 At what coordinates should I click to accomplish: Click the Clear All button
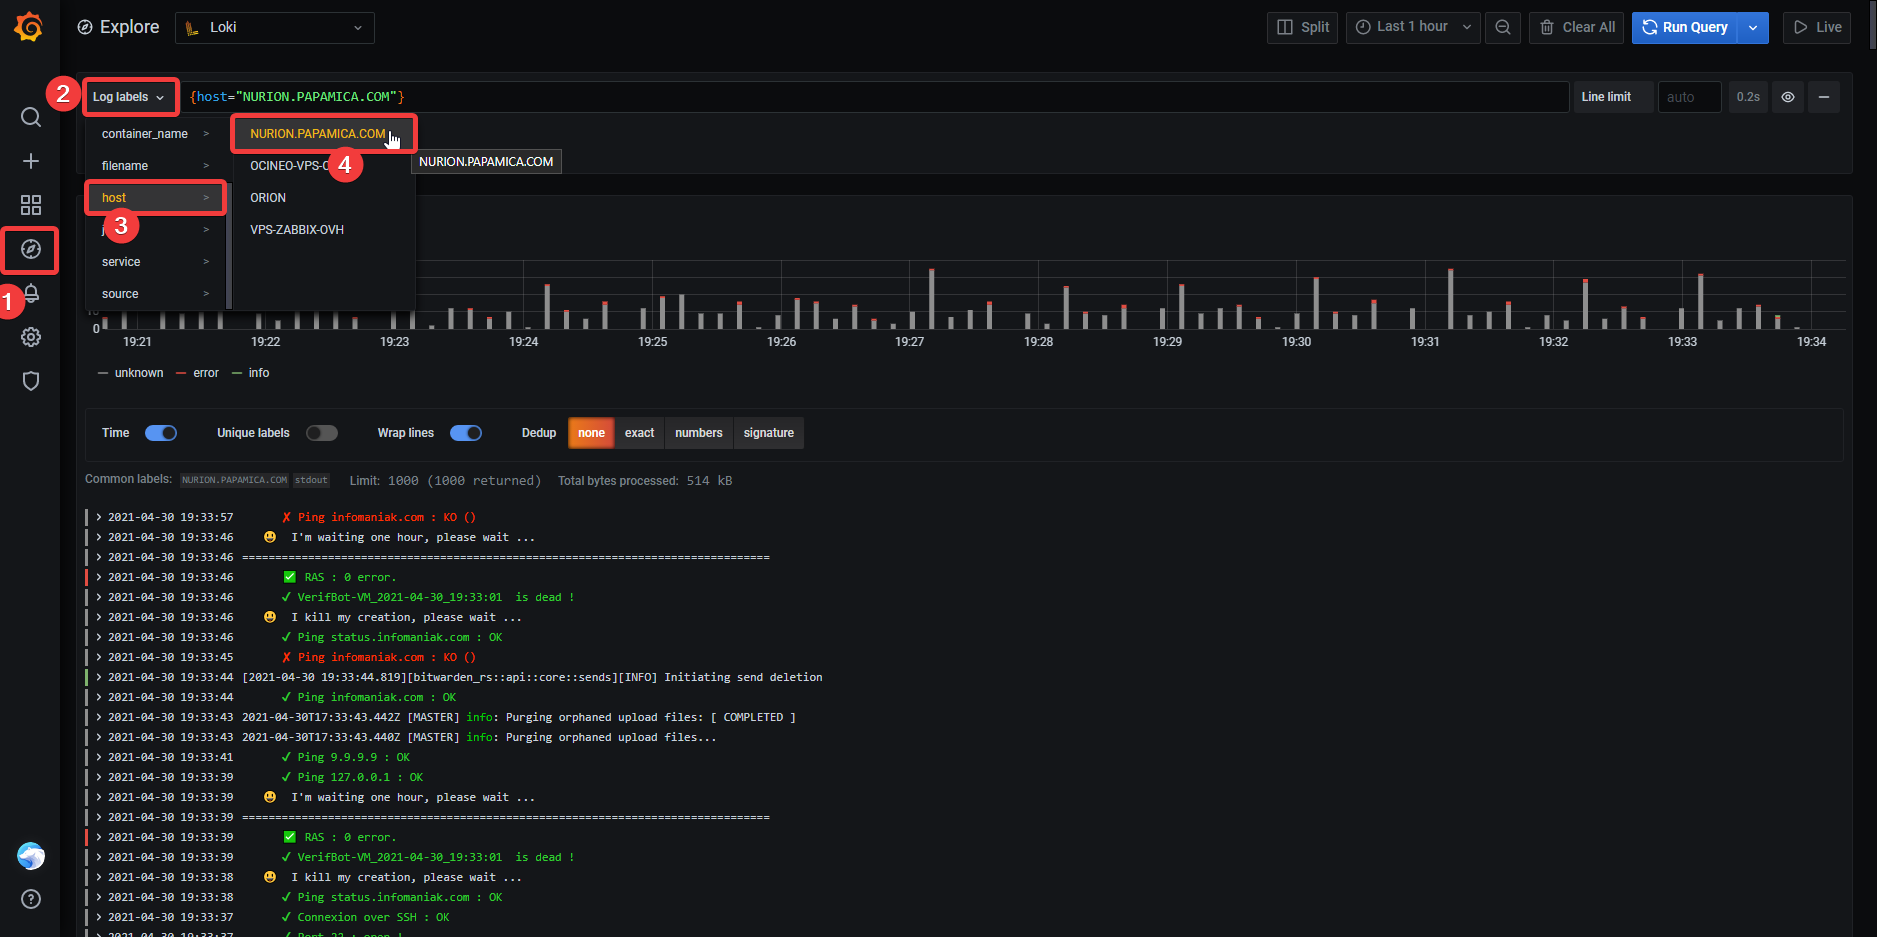[x=1578, y=27]
